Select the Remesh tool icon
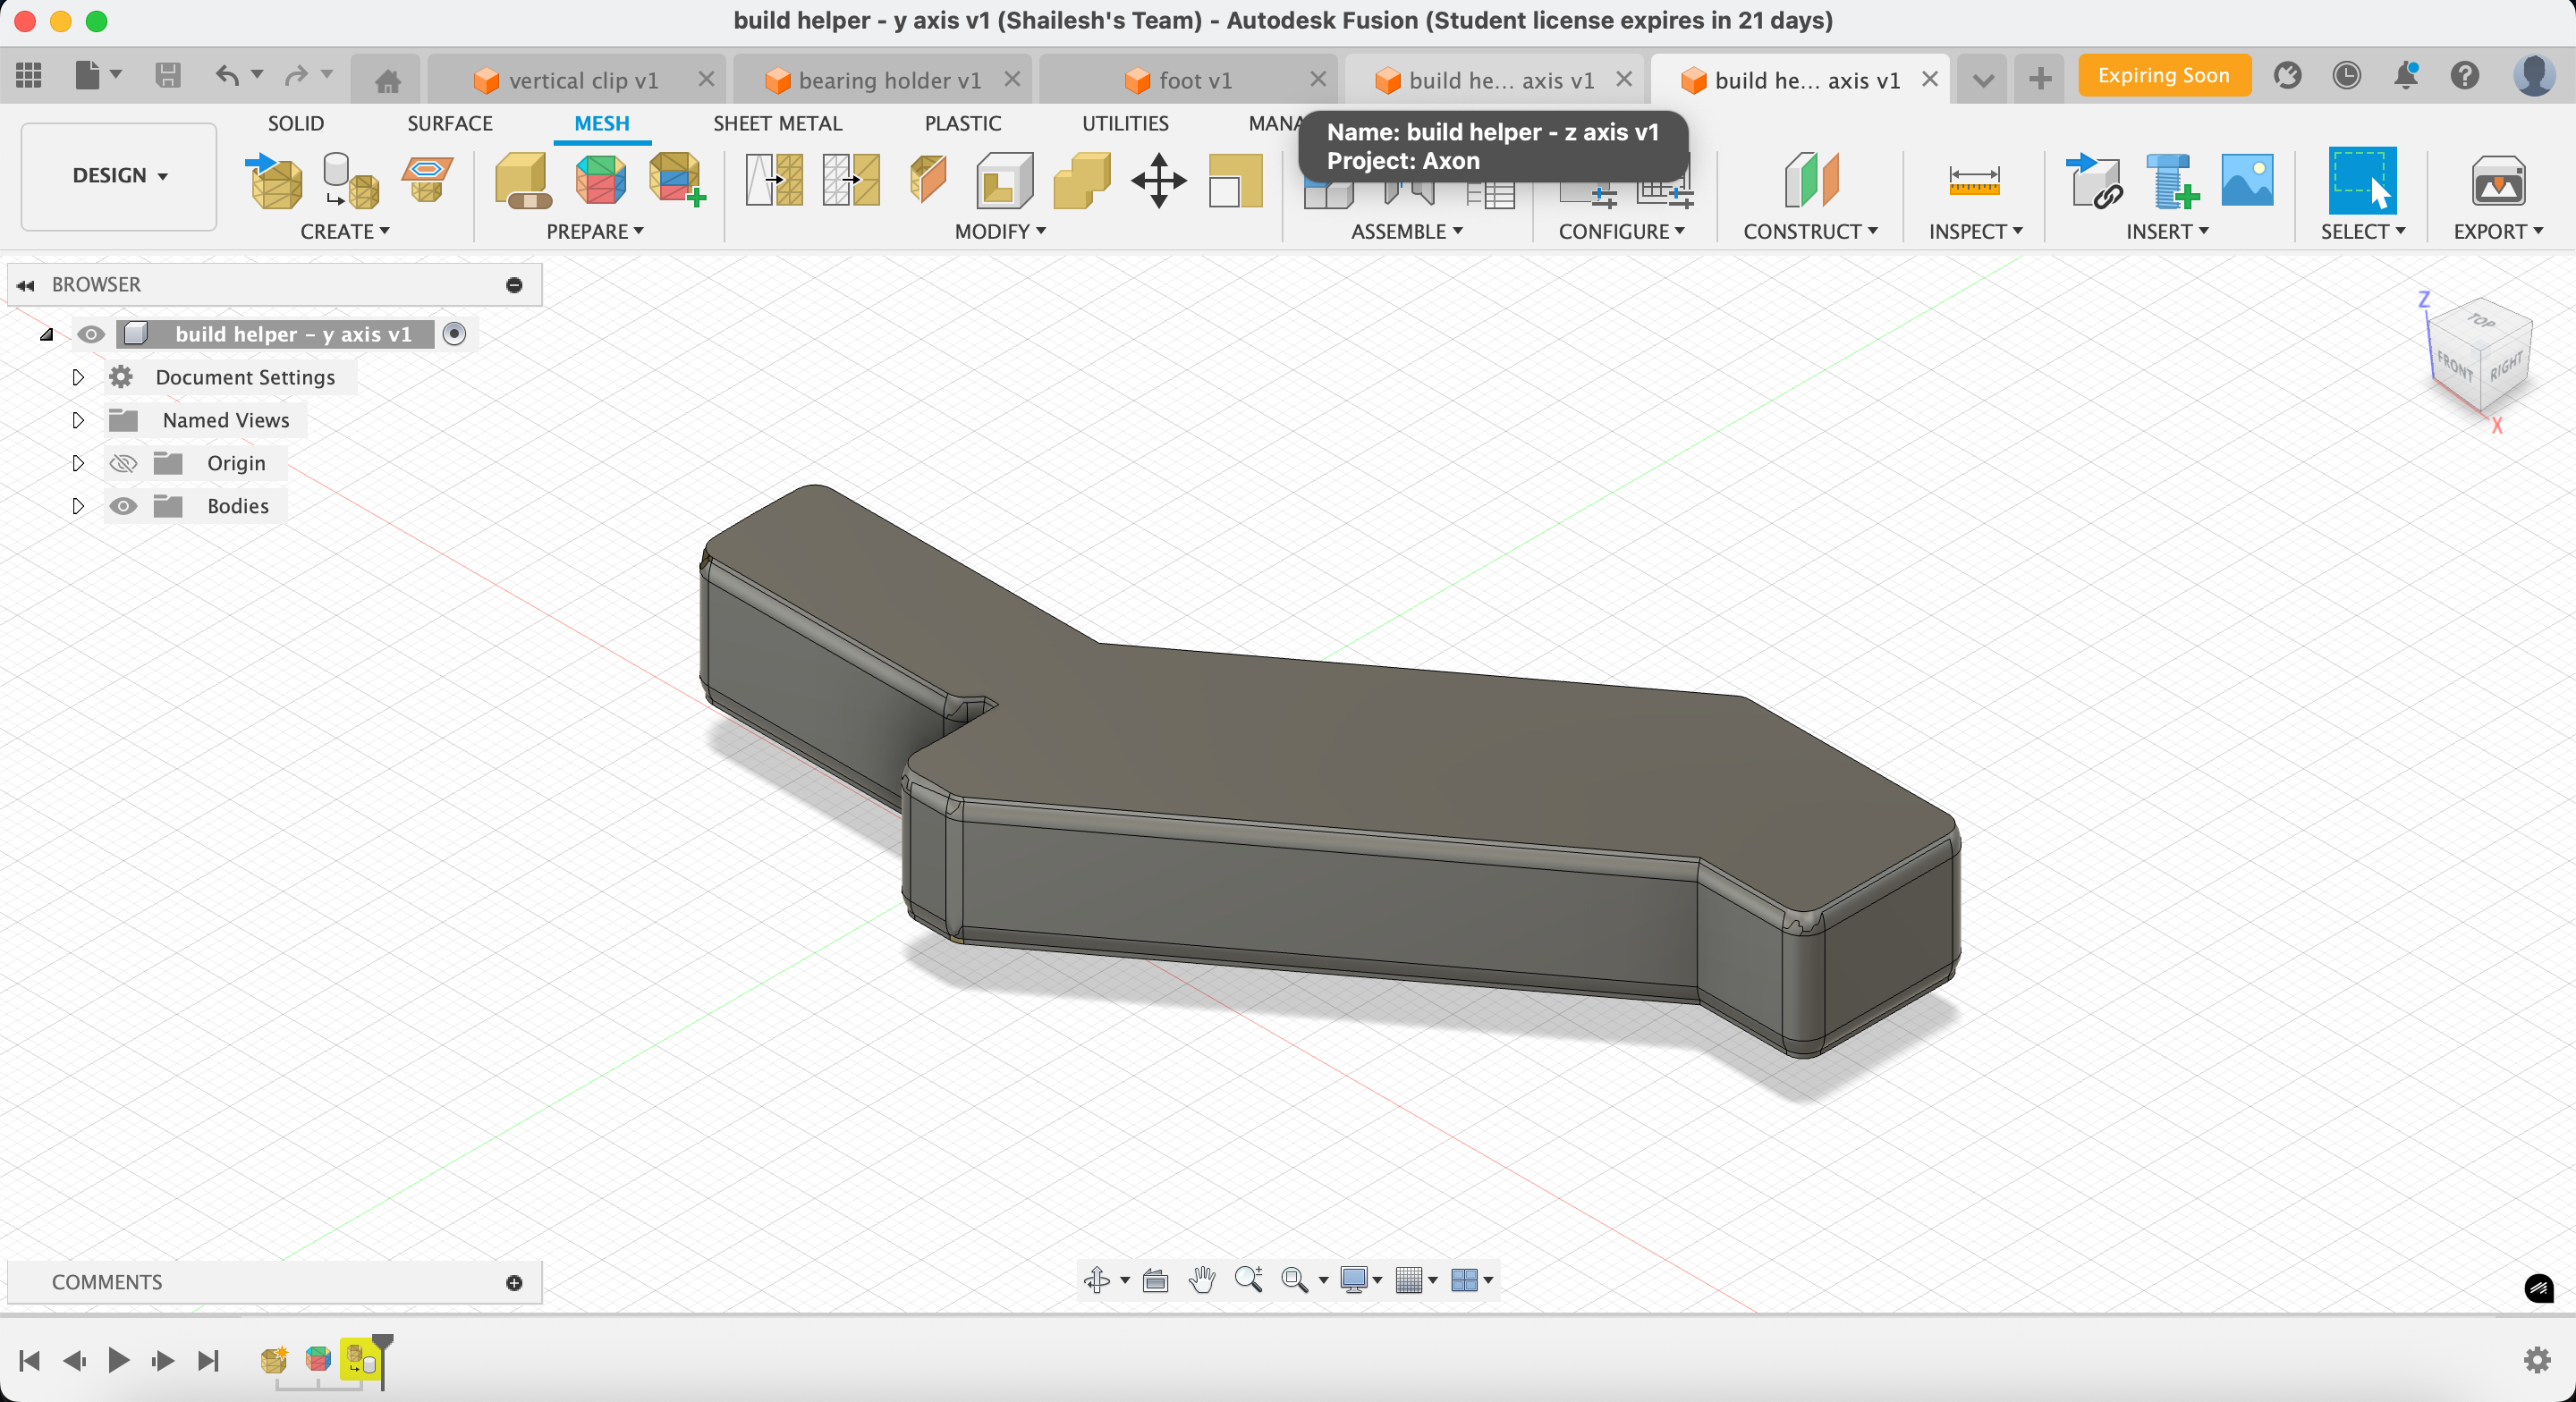The image size is (2576, 1402). (774, 181)
